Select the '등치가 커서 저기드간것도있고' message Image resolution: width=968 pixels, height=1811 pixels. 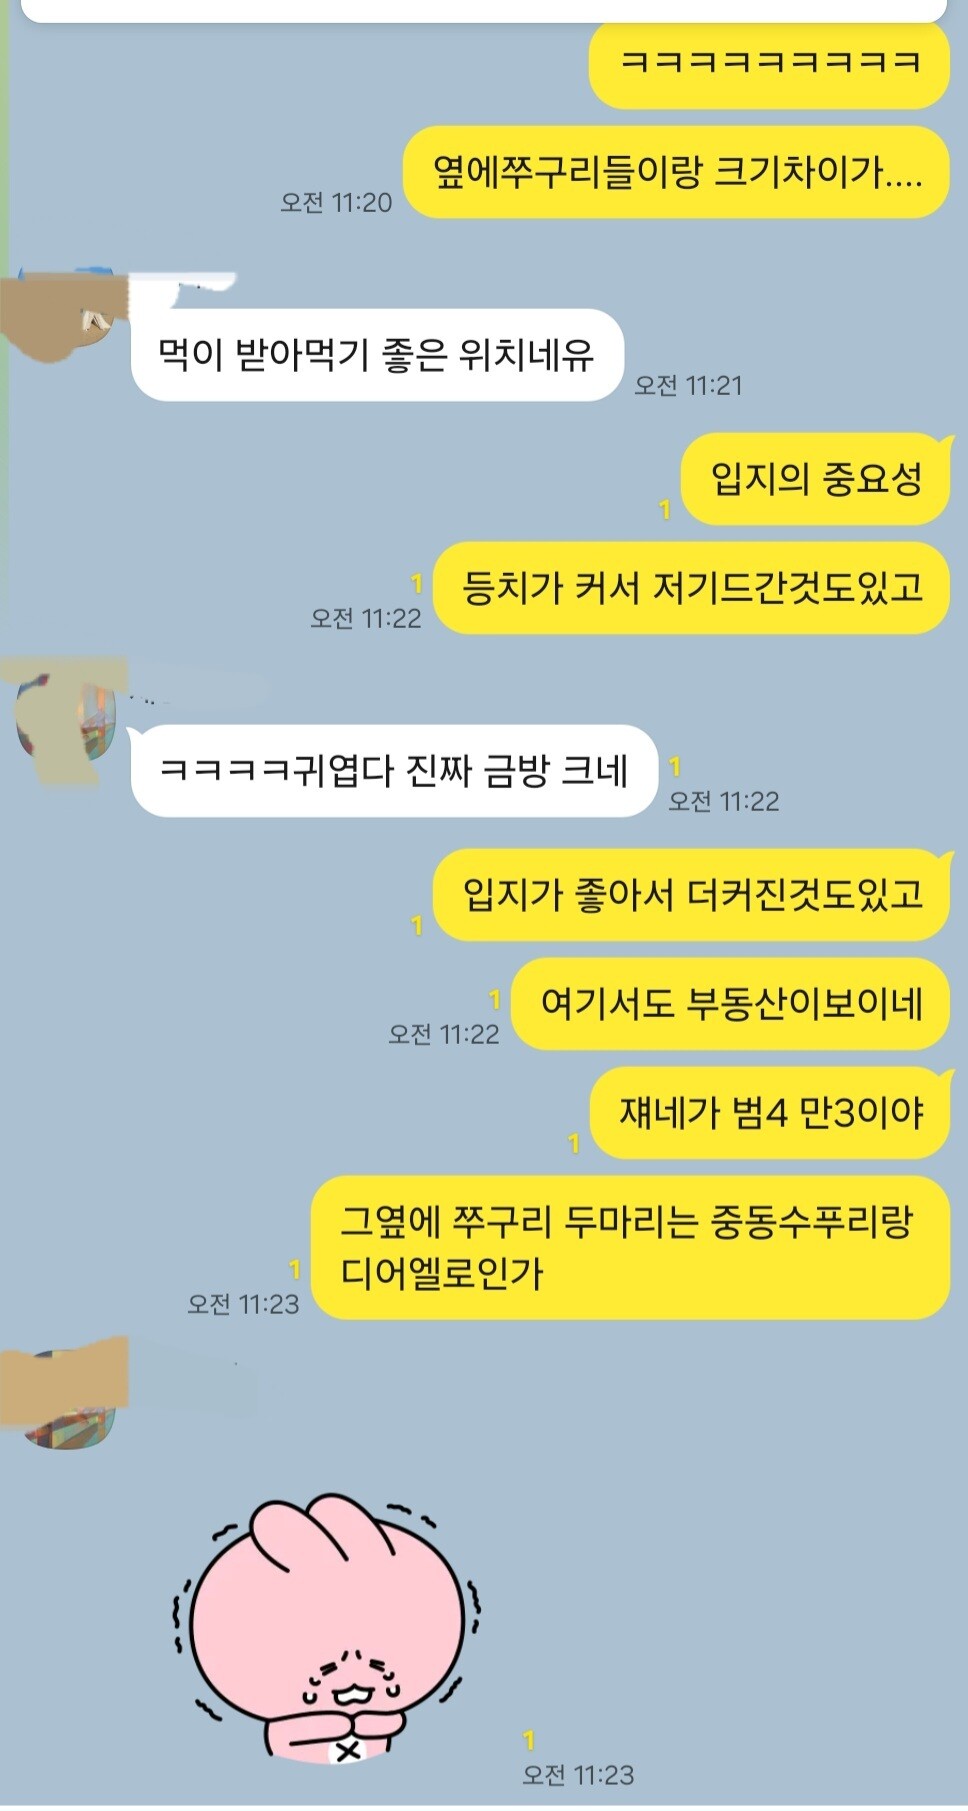691,588
